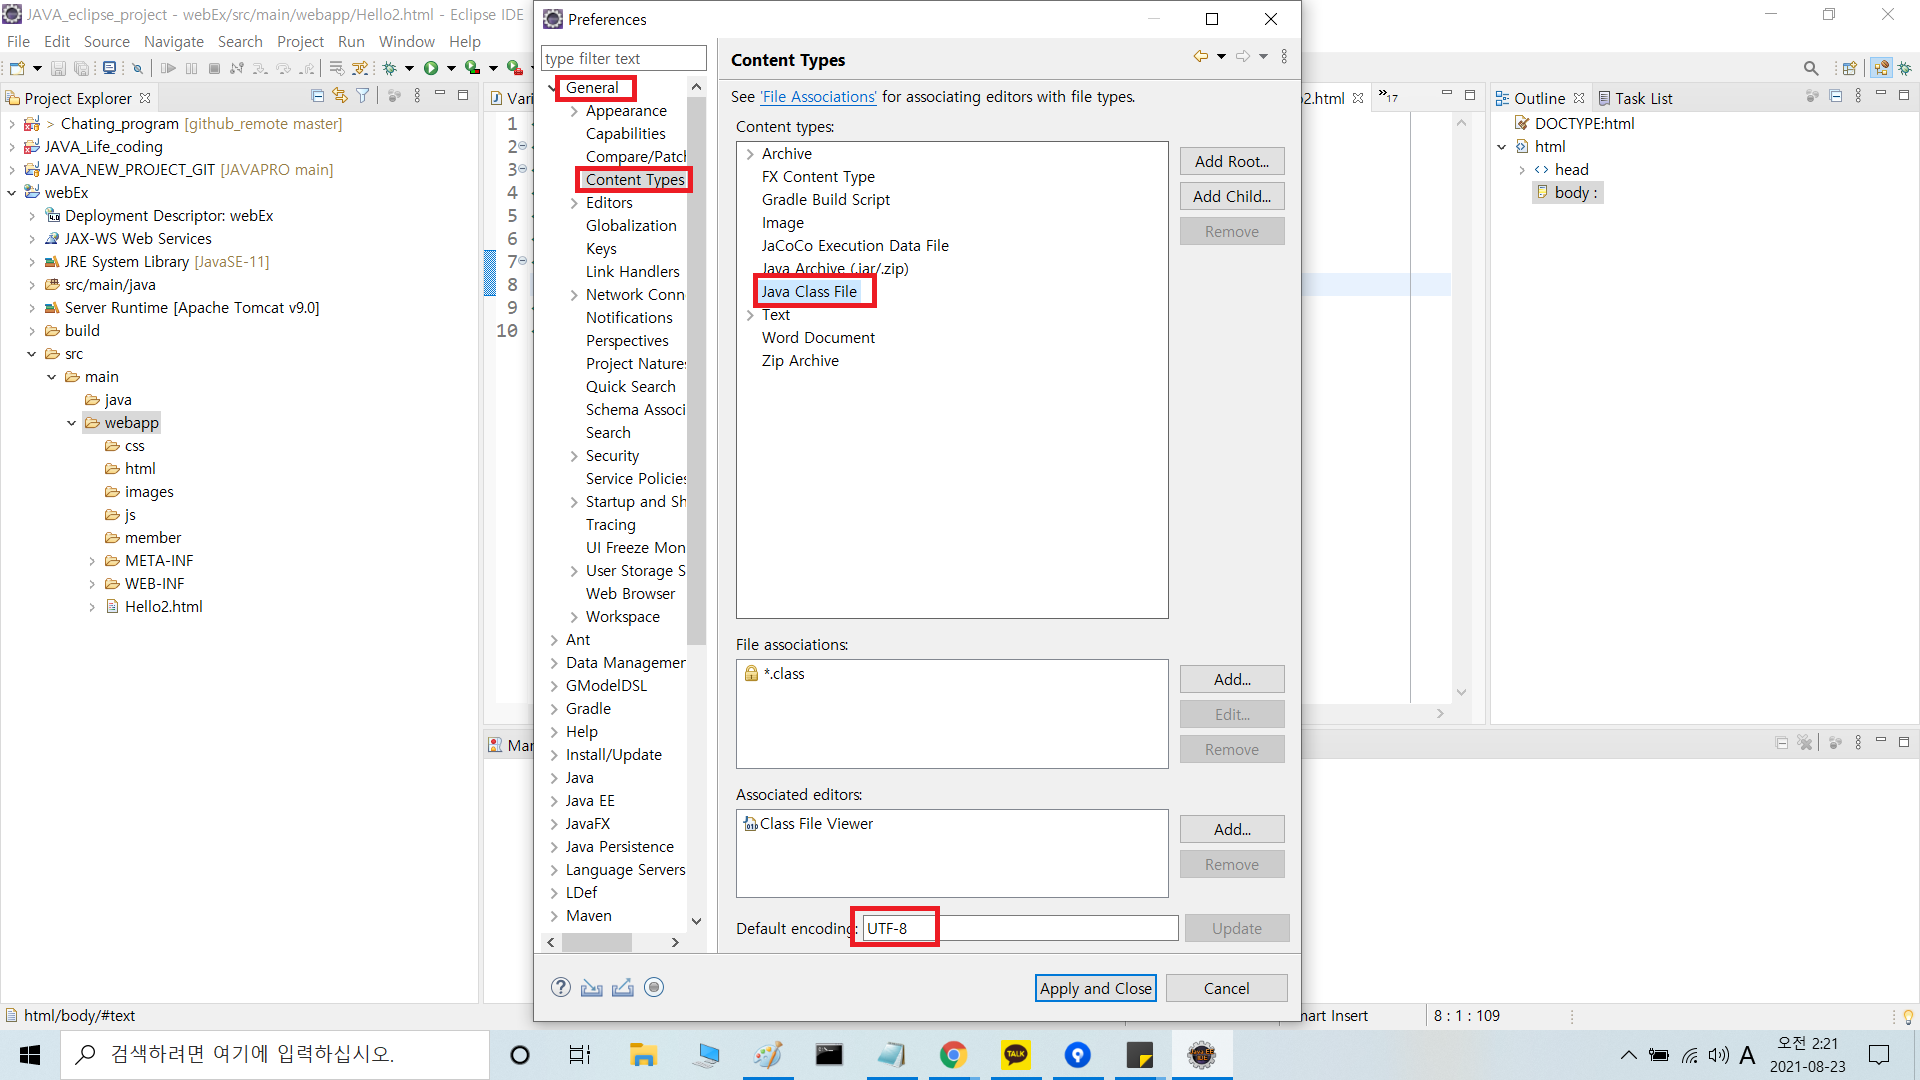1920x1080 pixels.
Task: Expand the Java preferences category
Action: pos(554,778)
